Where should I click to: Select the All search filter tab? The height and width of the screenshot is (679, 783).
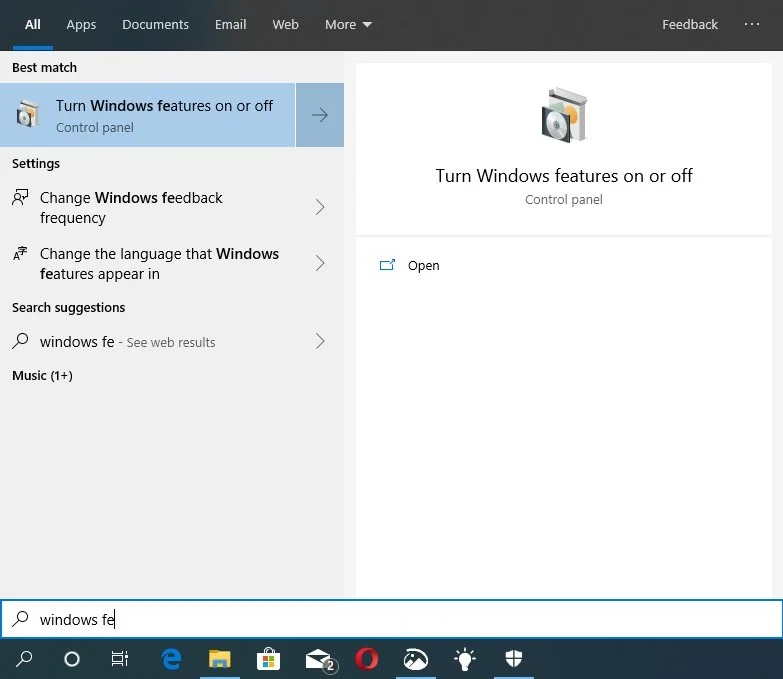click(x=32, y=24)
